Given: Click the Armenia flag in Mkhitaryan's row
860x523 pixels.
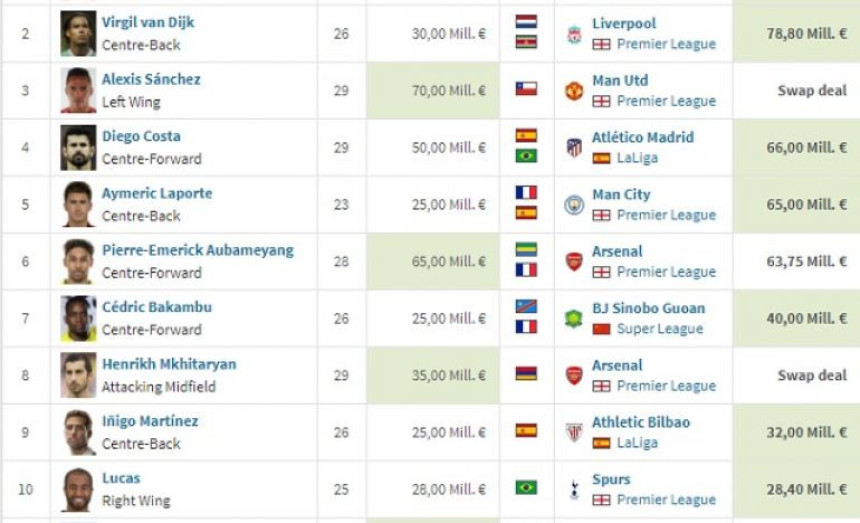Looking at the screenshot, I should pyautogui.click(x=526, y=374).
